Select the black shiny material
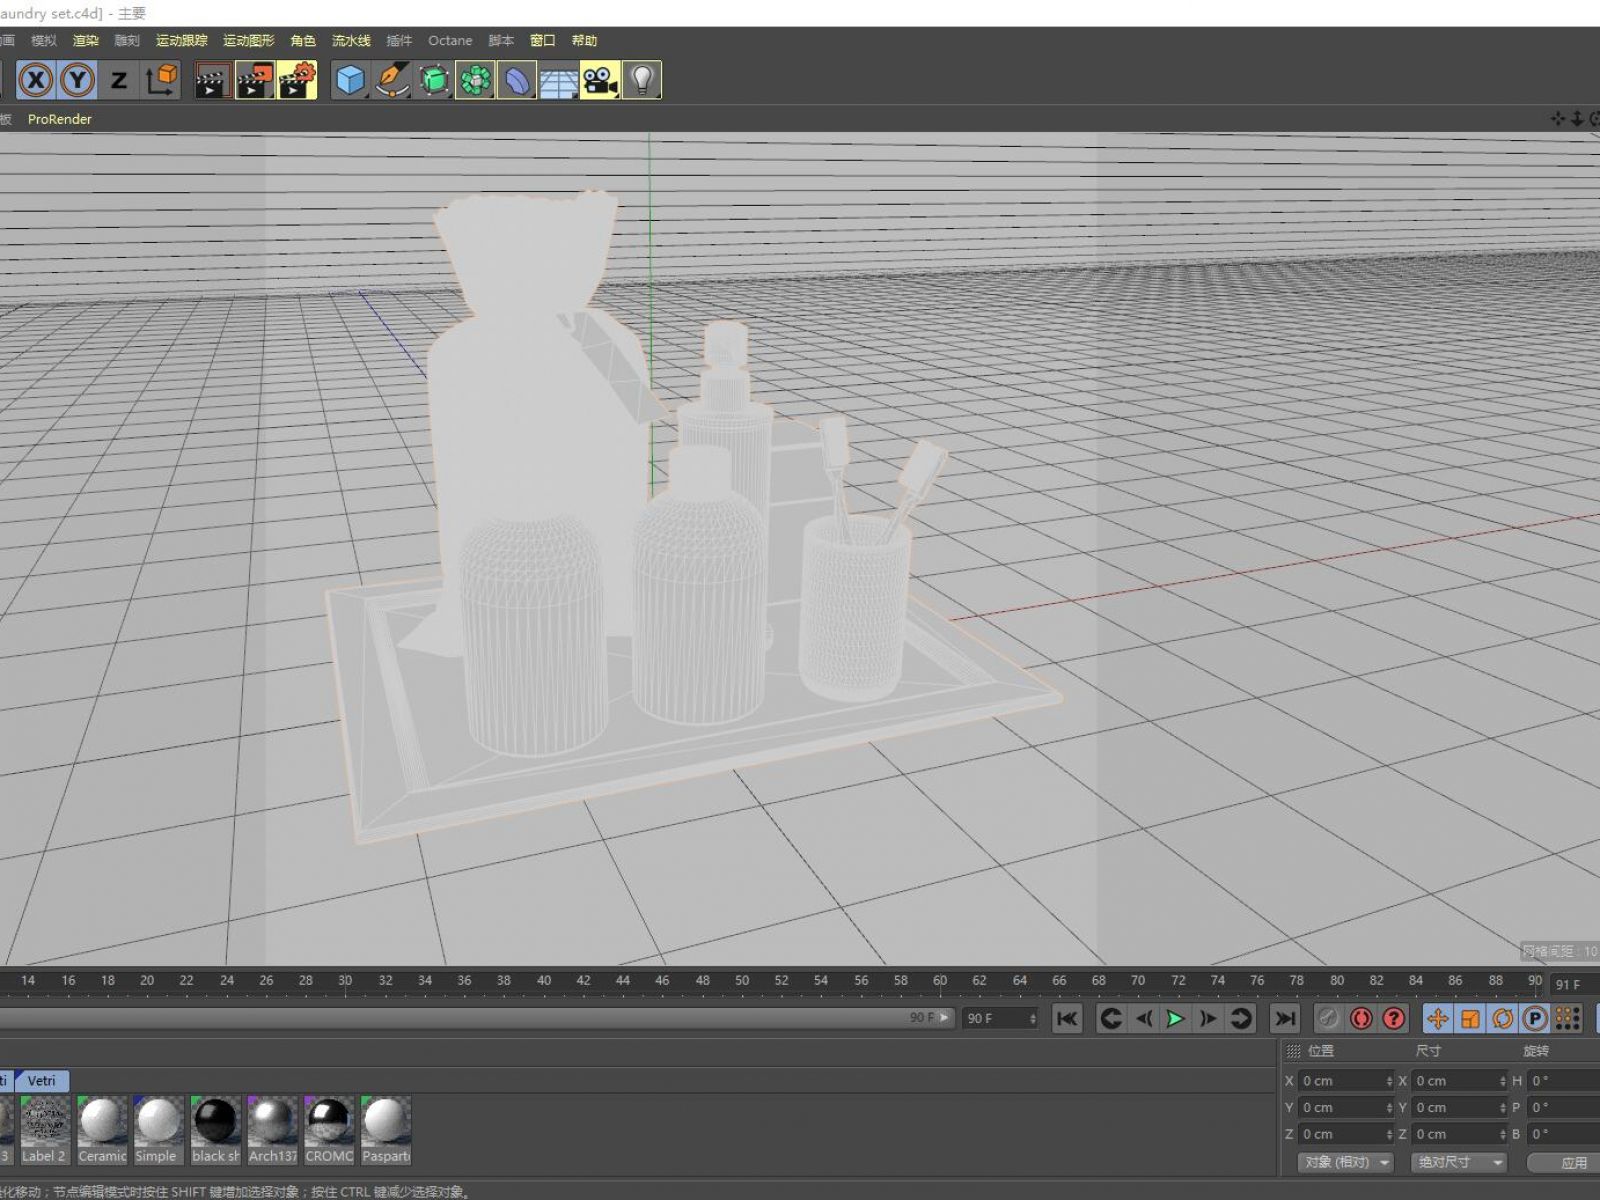 (x=215, y=1130)
